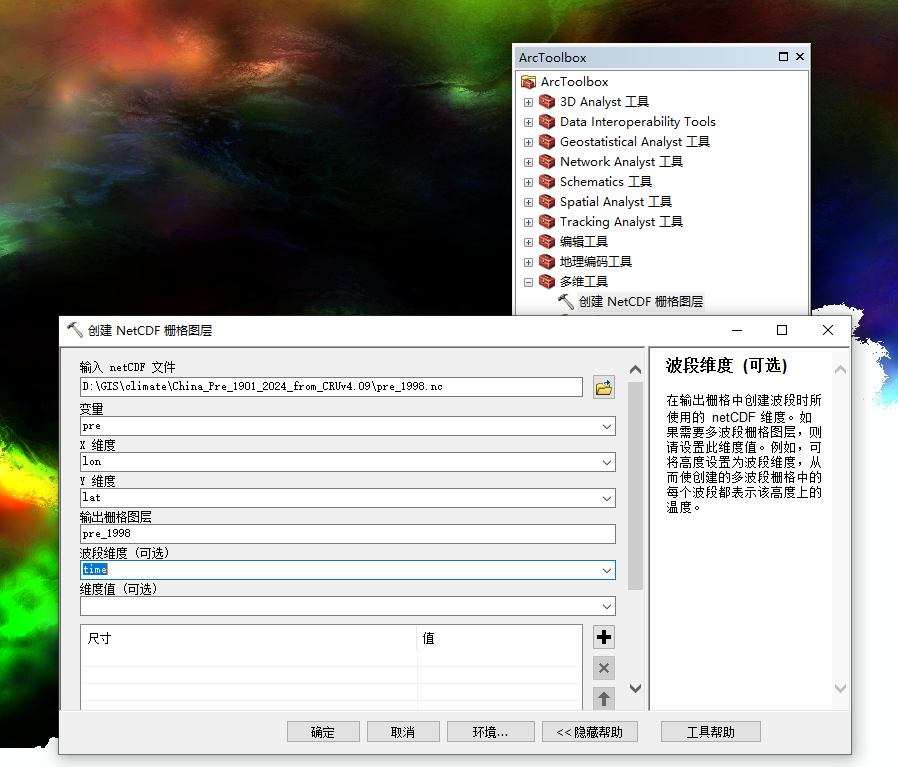Open the 变量 dropdown list
The width and height of the screenshot is (898, 767).
coord(607,426)
